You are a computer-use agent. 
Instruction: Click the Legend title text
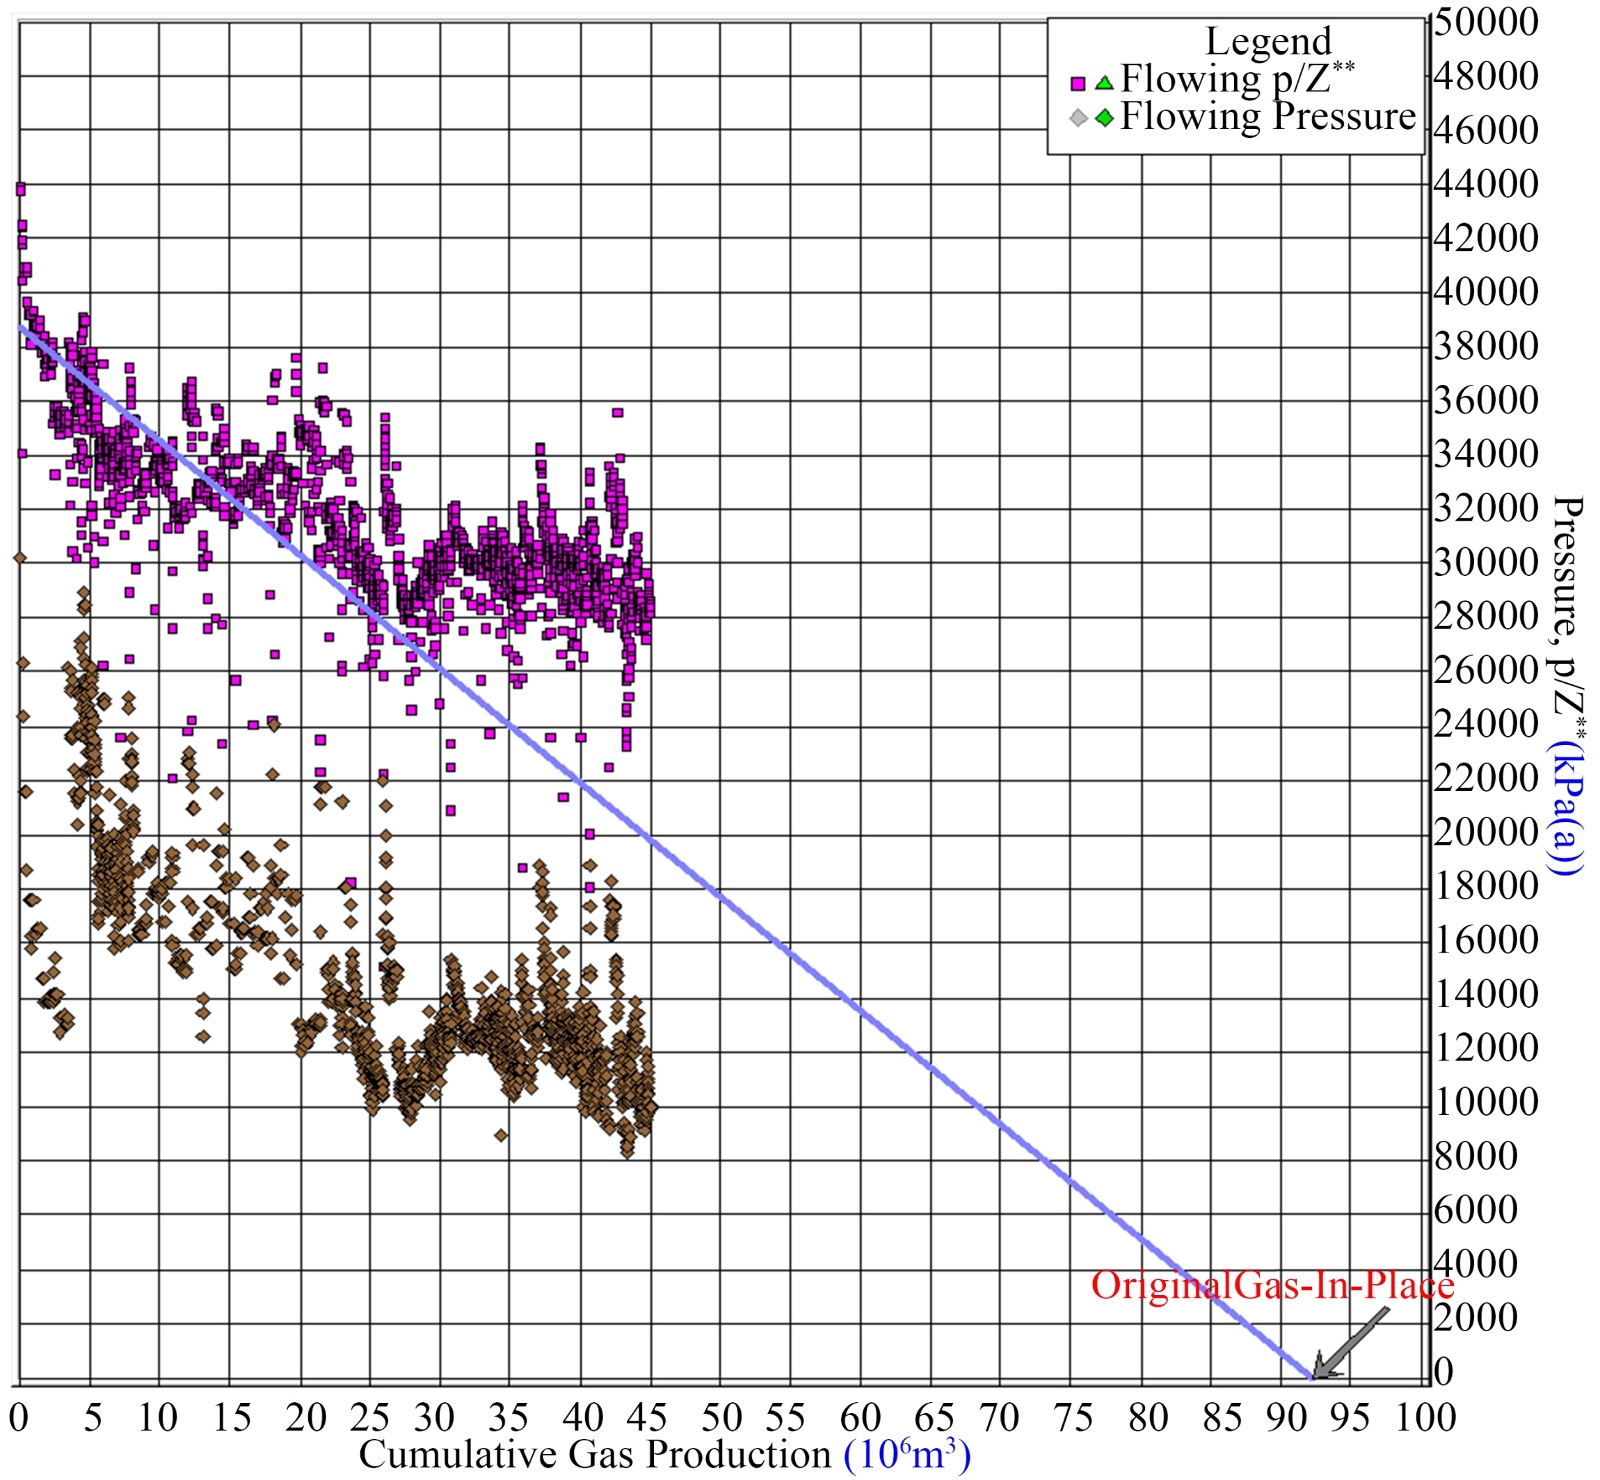click(x=1268, y=42)
